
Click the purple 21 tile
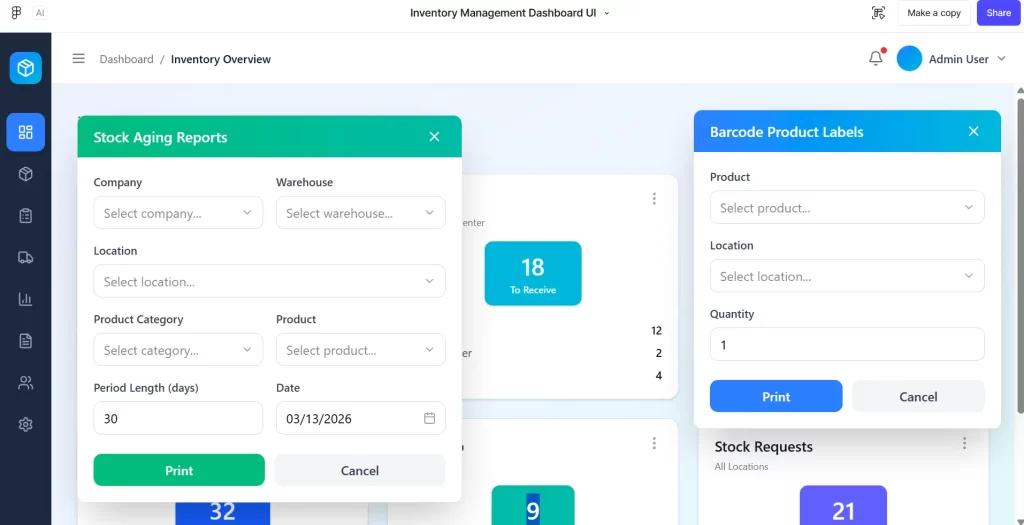[843, 505]
